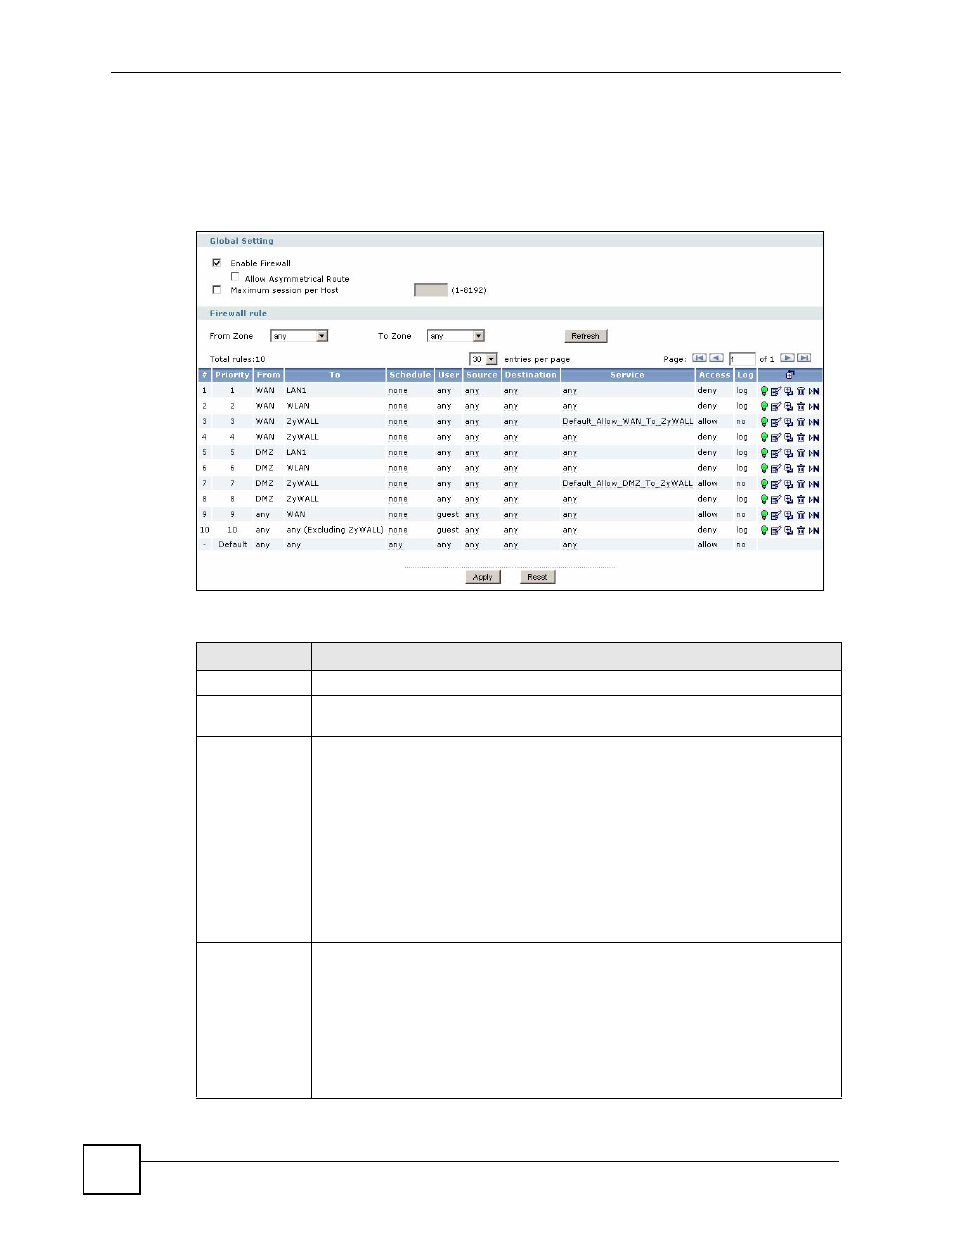Insert a rule after priority 4 rule

click(788, 437)
